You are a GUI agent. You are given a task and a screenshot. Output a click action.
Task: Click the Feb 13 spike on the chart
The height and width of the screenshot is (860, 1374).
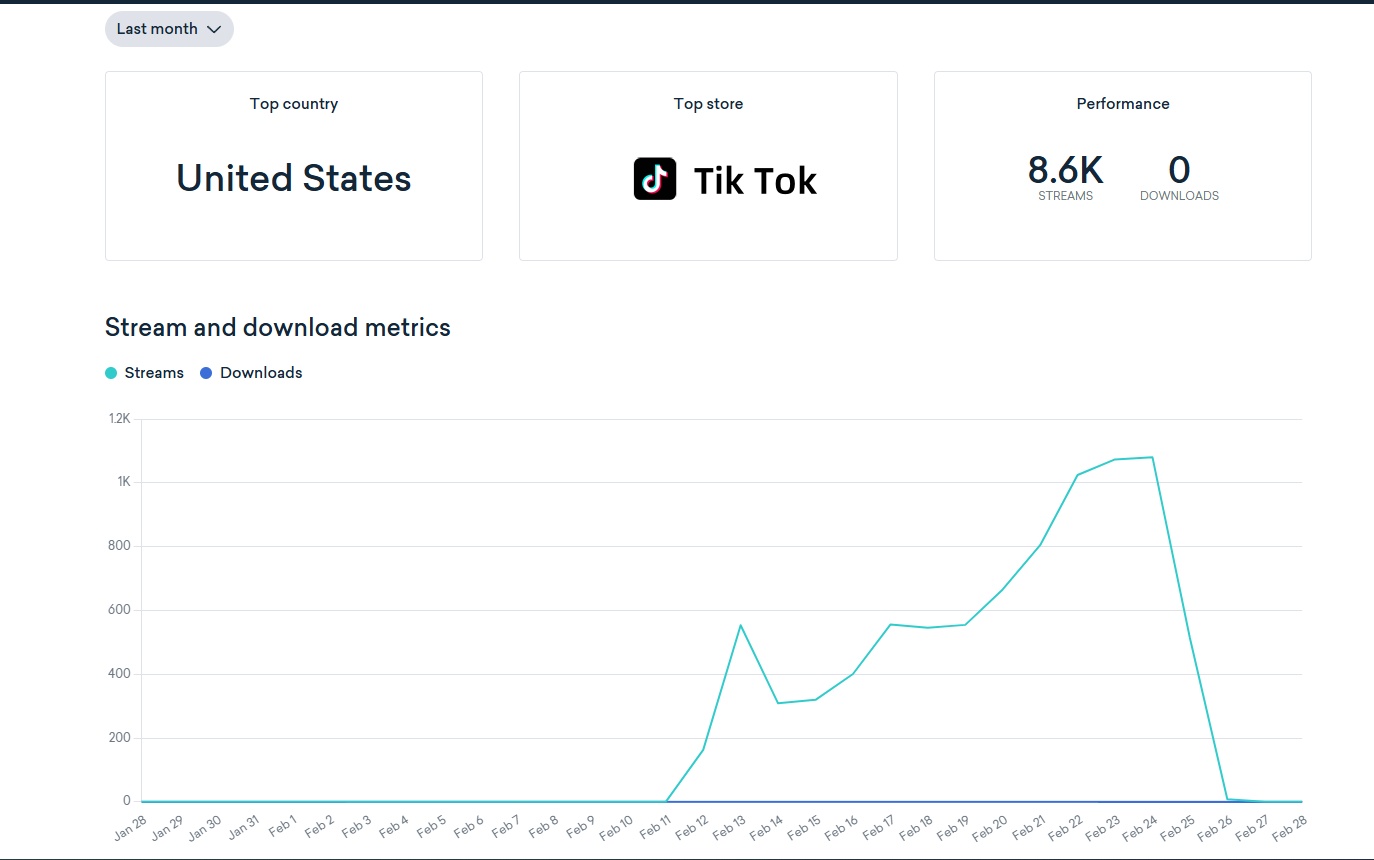(741, 625)
